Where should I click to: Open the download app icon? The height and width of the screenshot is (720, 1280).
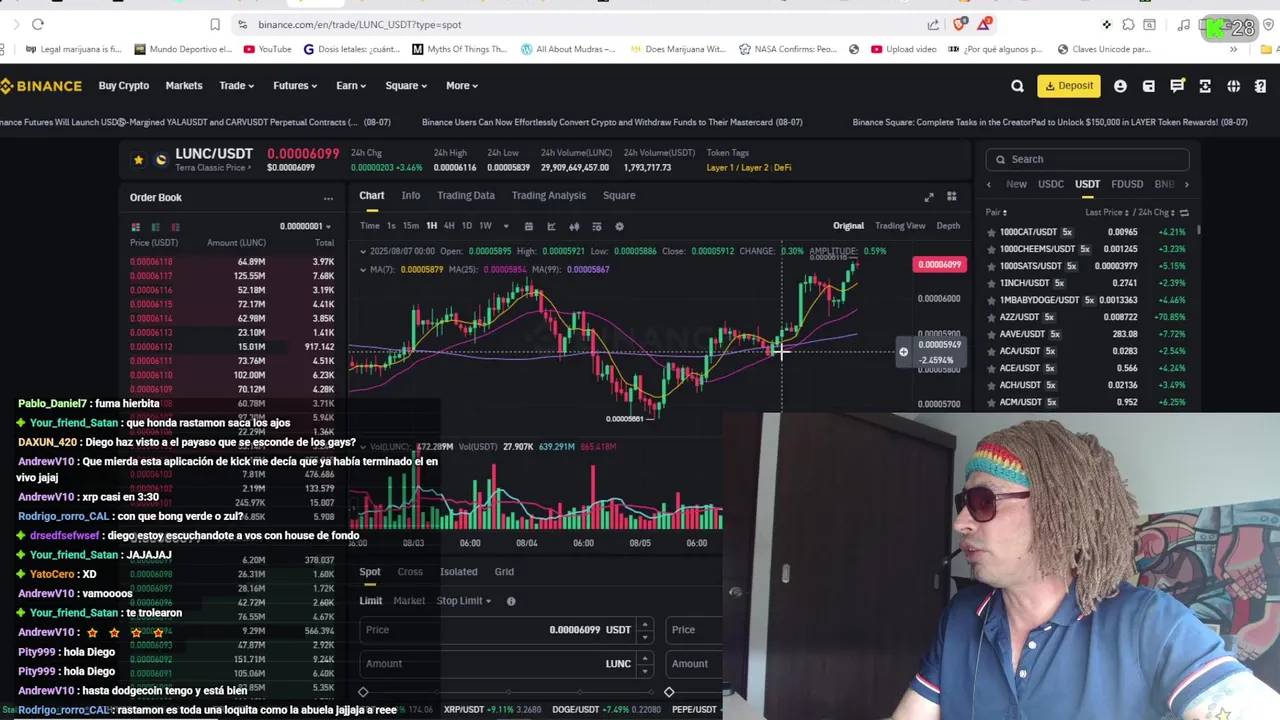(1205, 86)
